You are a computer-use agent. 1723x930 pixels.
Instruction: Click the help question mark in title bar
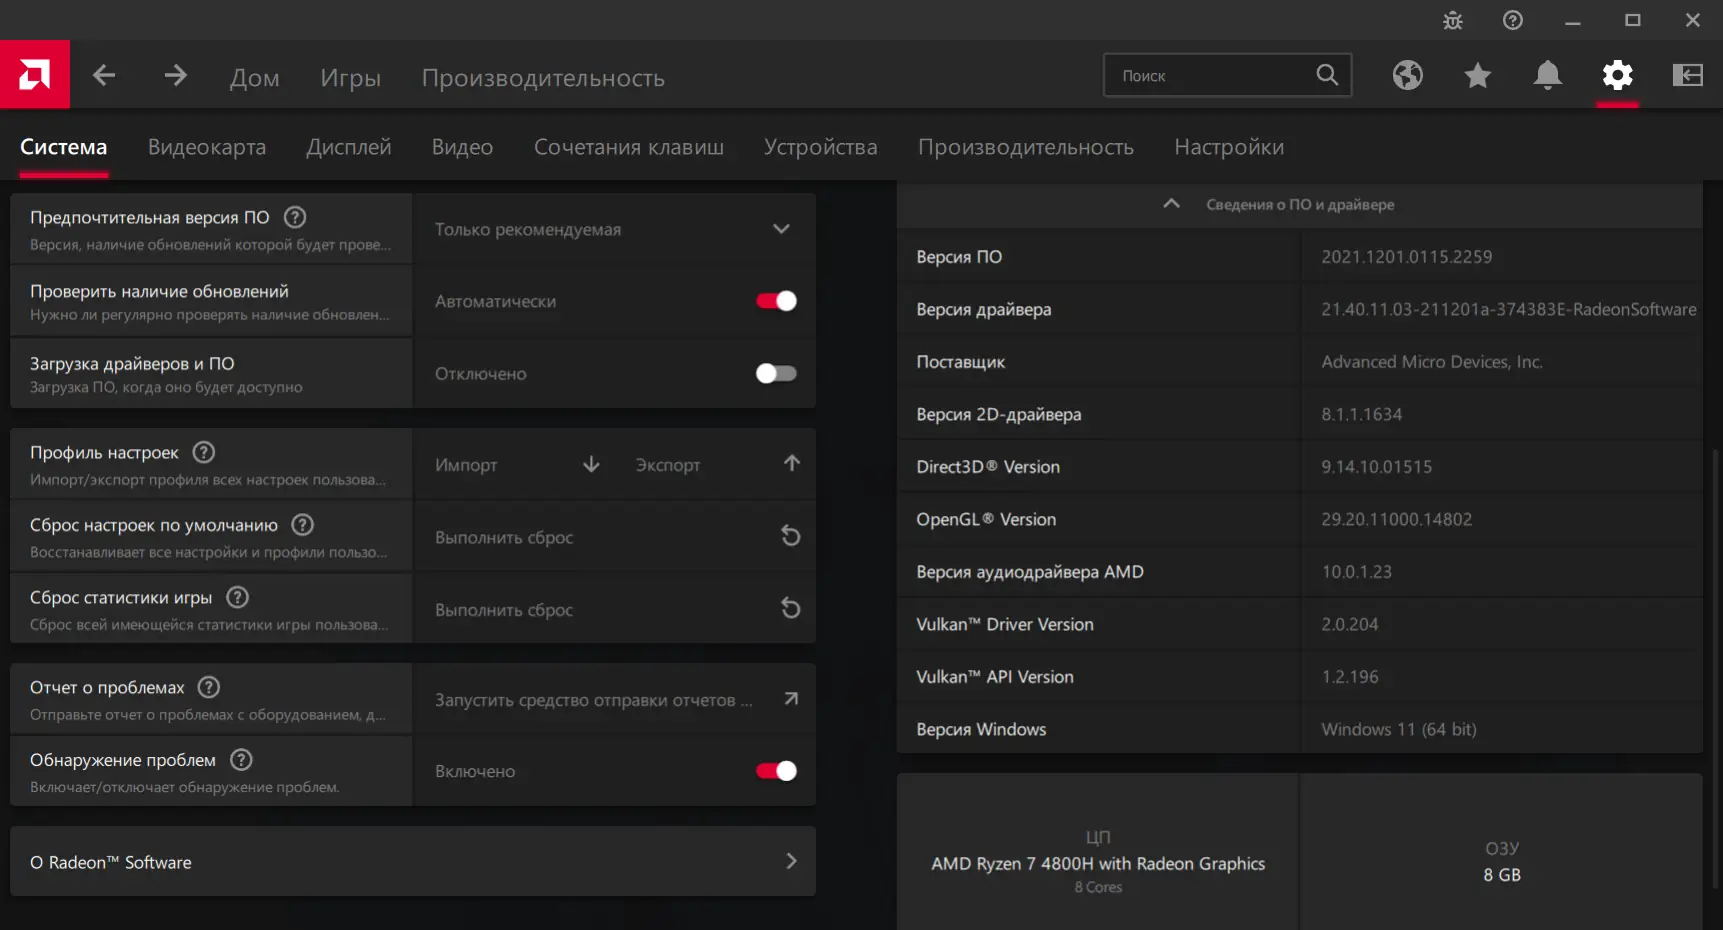point(1513,20)
